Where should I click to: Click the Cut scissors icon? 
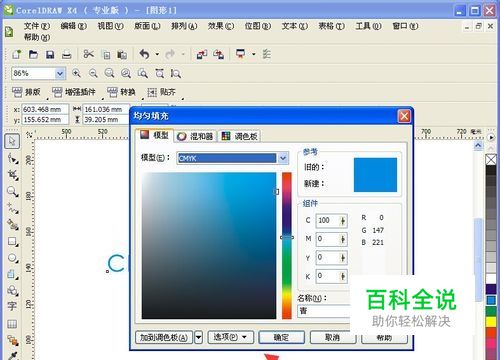tap(88, 54)
